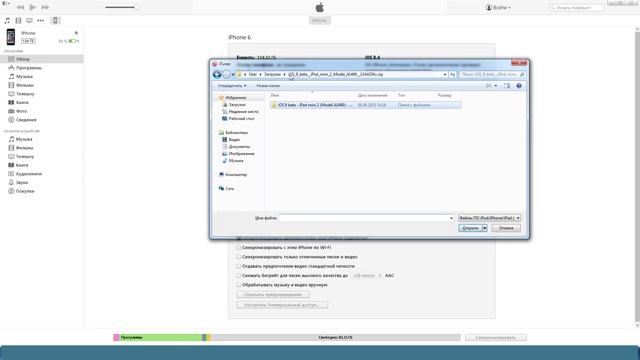Open the TV Shows library icon in toolbar
Viewport: 640px width, 360px height.
tap(29, 20)
